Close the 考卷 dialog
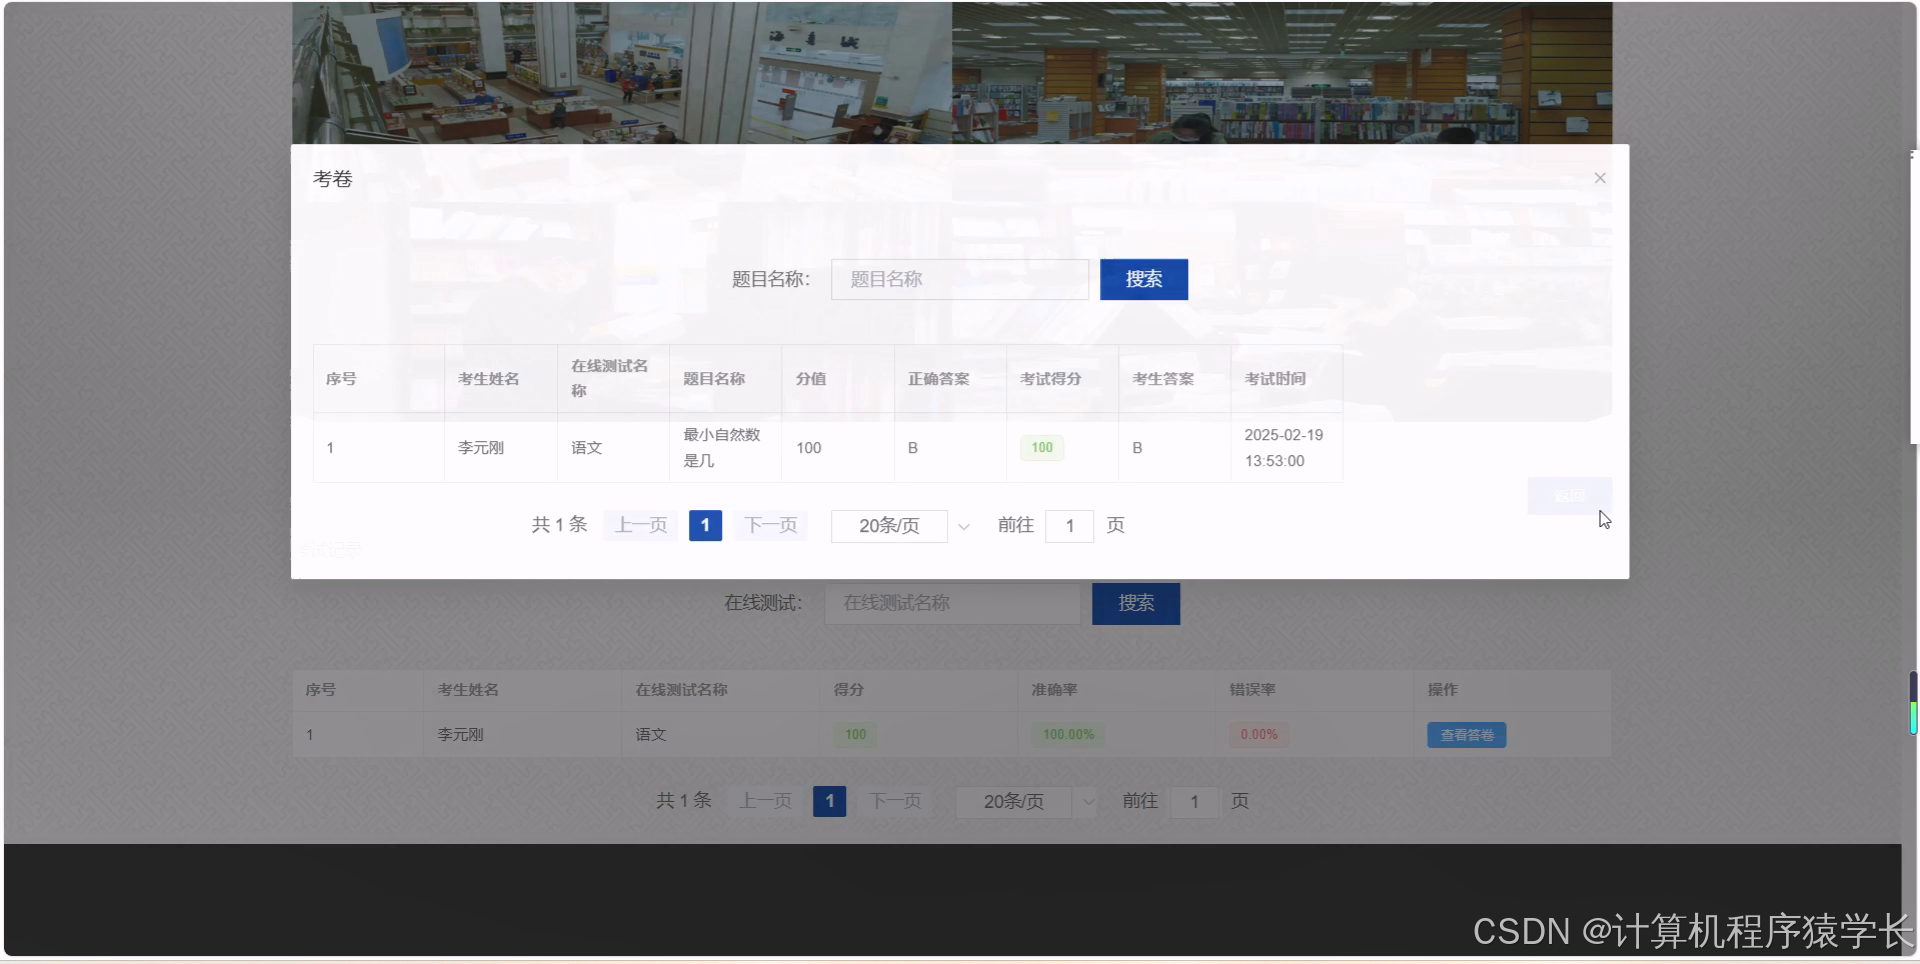The height and width of the screenshot is (964, 1920). pos(1599,177)
